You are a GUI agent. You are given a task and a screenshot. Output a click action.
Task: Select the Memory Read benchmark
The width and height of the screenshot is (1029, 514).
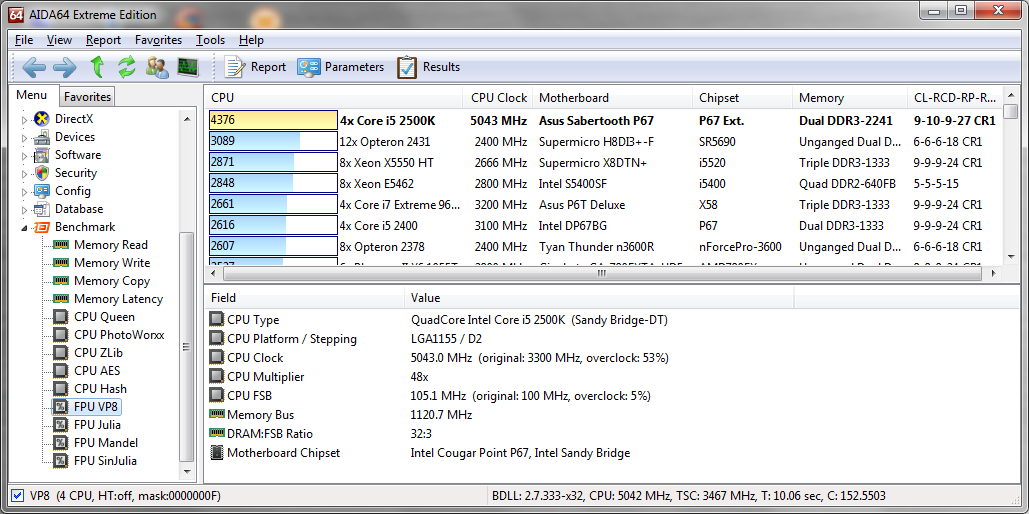(x=100, y=245)
